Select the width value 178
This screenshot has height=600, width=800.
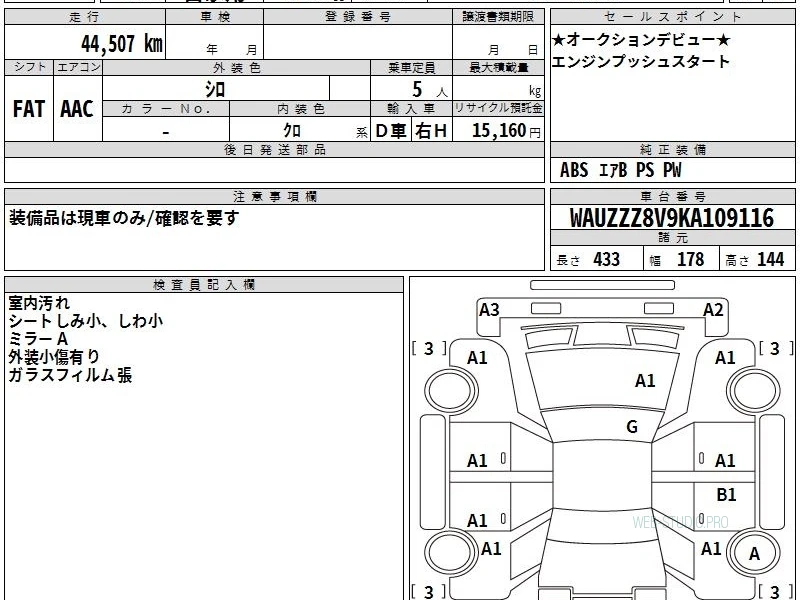tap(690, 259)
